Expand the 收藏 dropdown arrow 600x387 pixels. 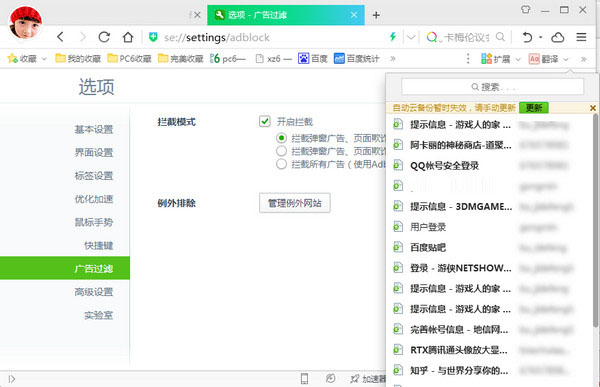(44, 59)
